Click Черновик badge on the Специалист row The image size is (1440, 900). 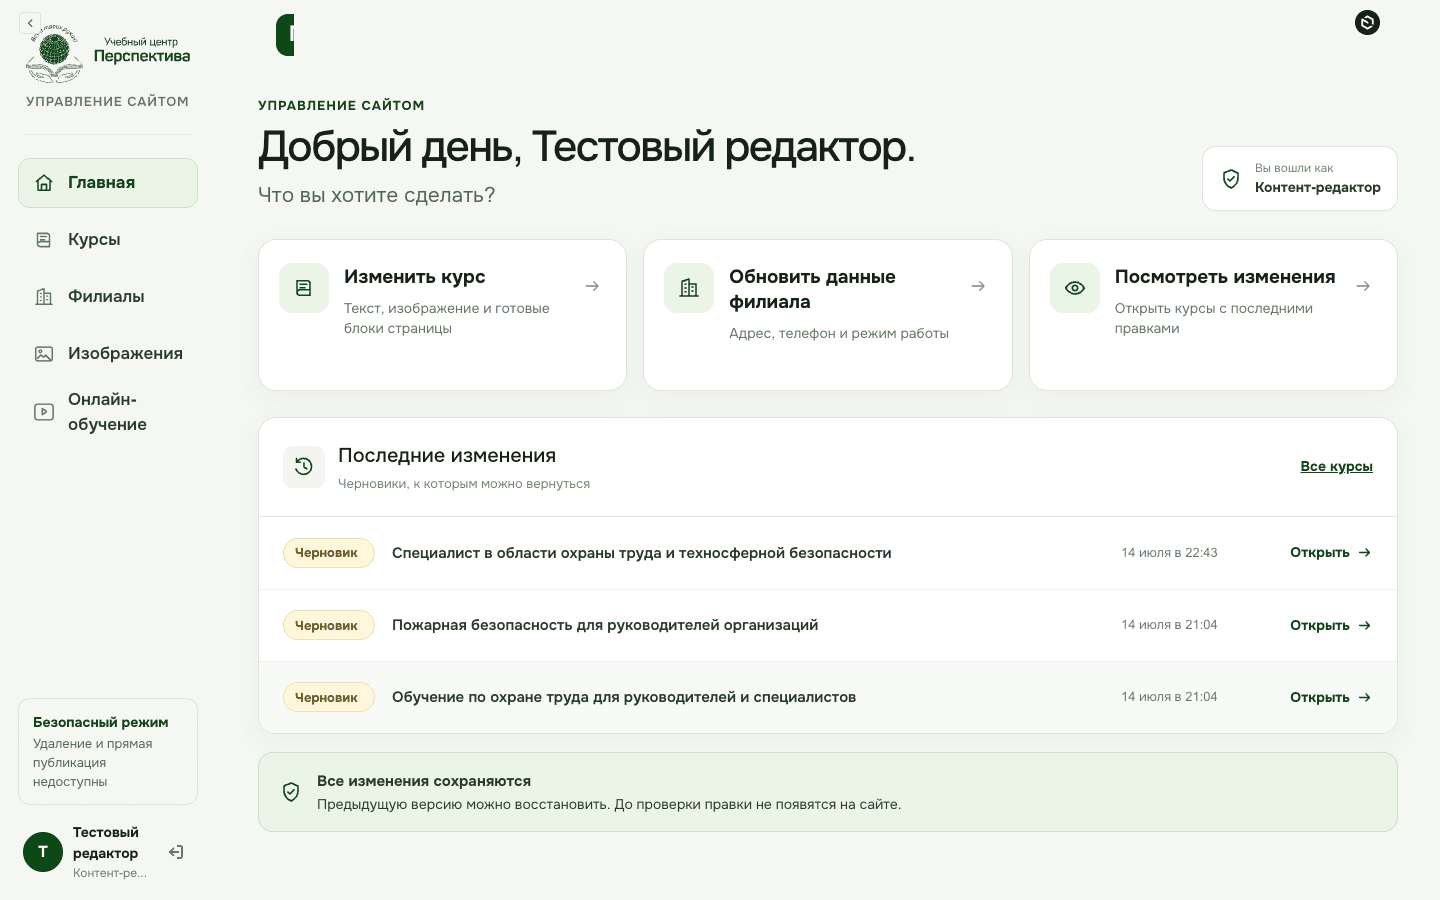(328, 553)
